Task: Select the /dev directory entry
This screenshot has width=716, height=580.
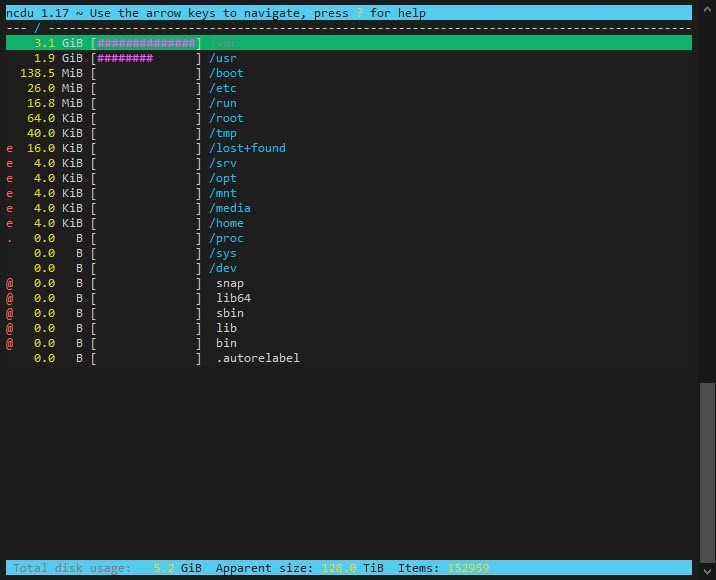Action: 222,268
